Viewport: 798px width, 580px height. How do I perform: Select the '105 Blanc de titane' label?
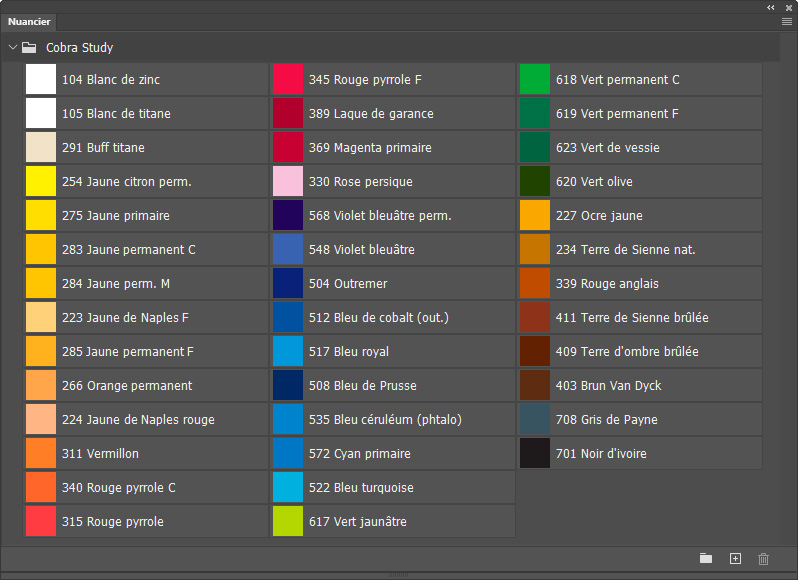tap(116, 113)
